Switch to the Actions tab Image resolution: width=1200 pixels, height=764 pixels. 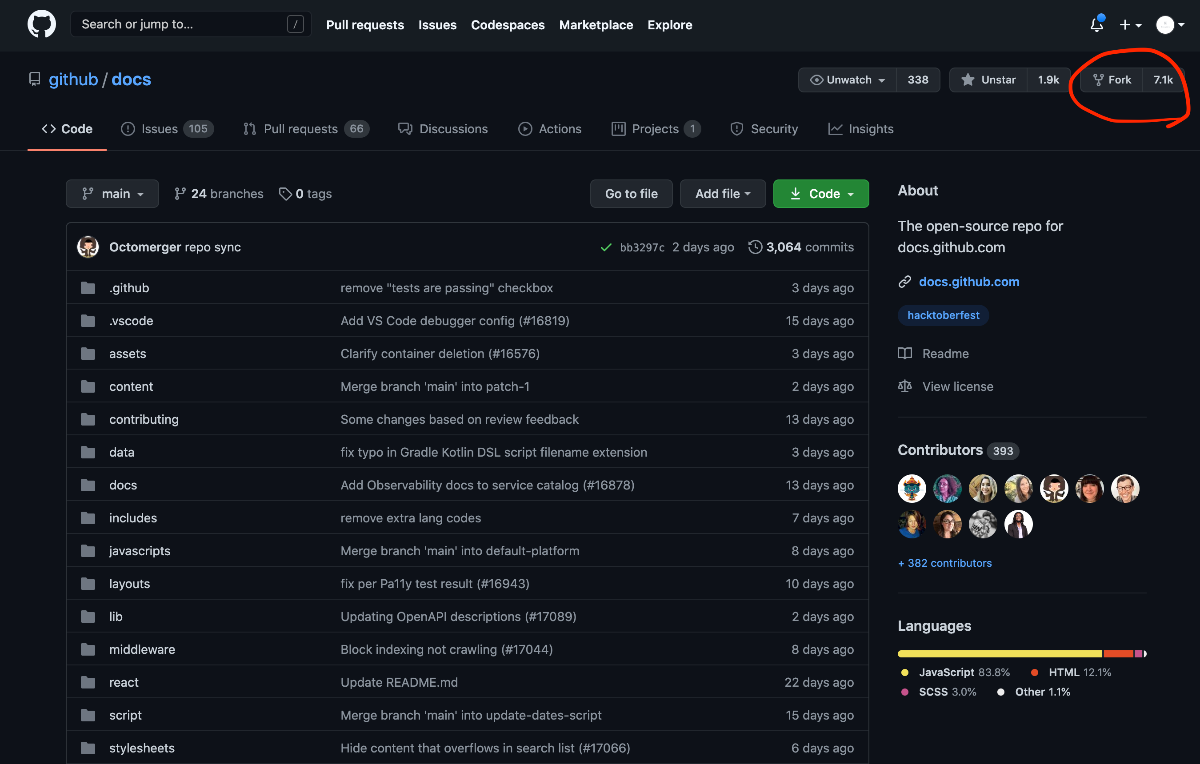(550, 129)
